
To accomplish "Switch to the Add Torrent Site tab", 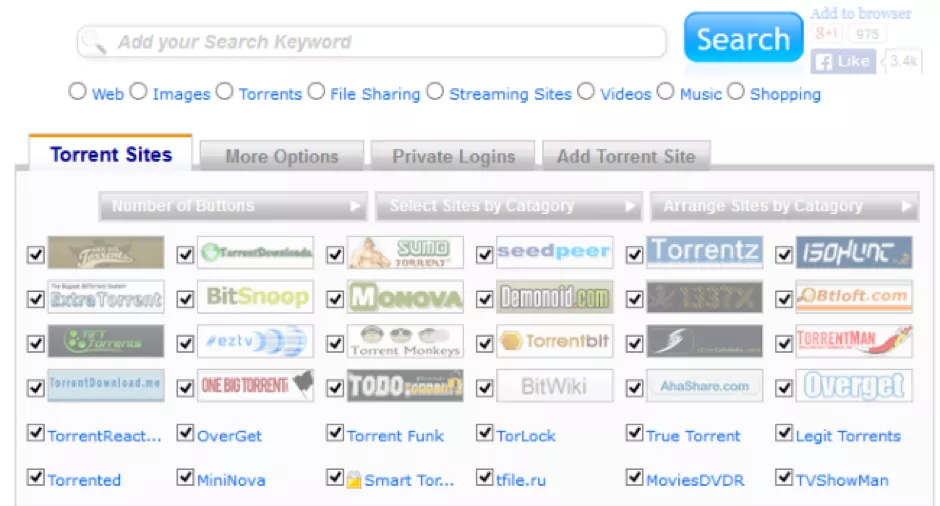I will 626,156.
